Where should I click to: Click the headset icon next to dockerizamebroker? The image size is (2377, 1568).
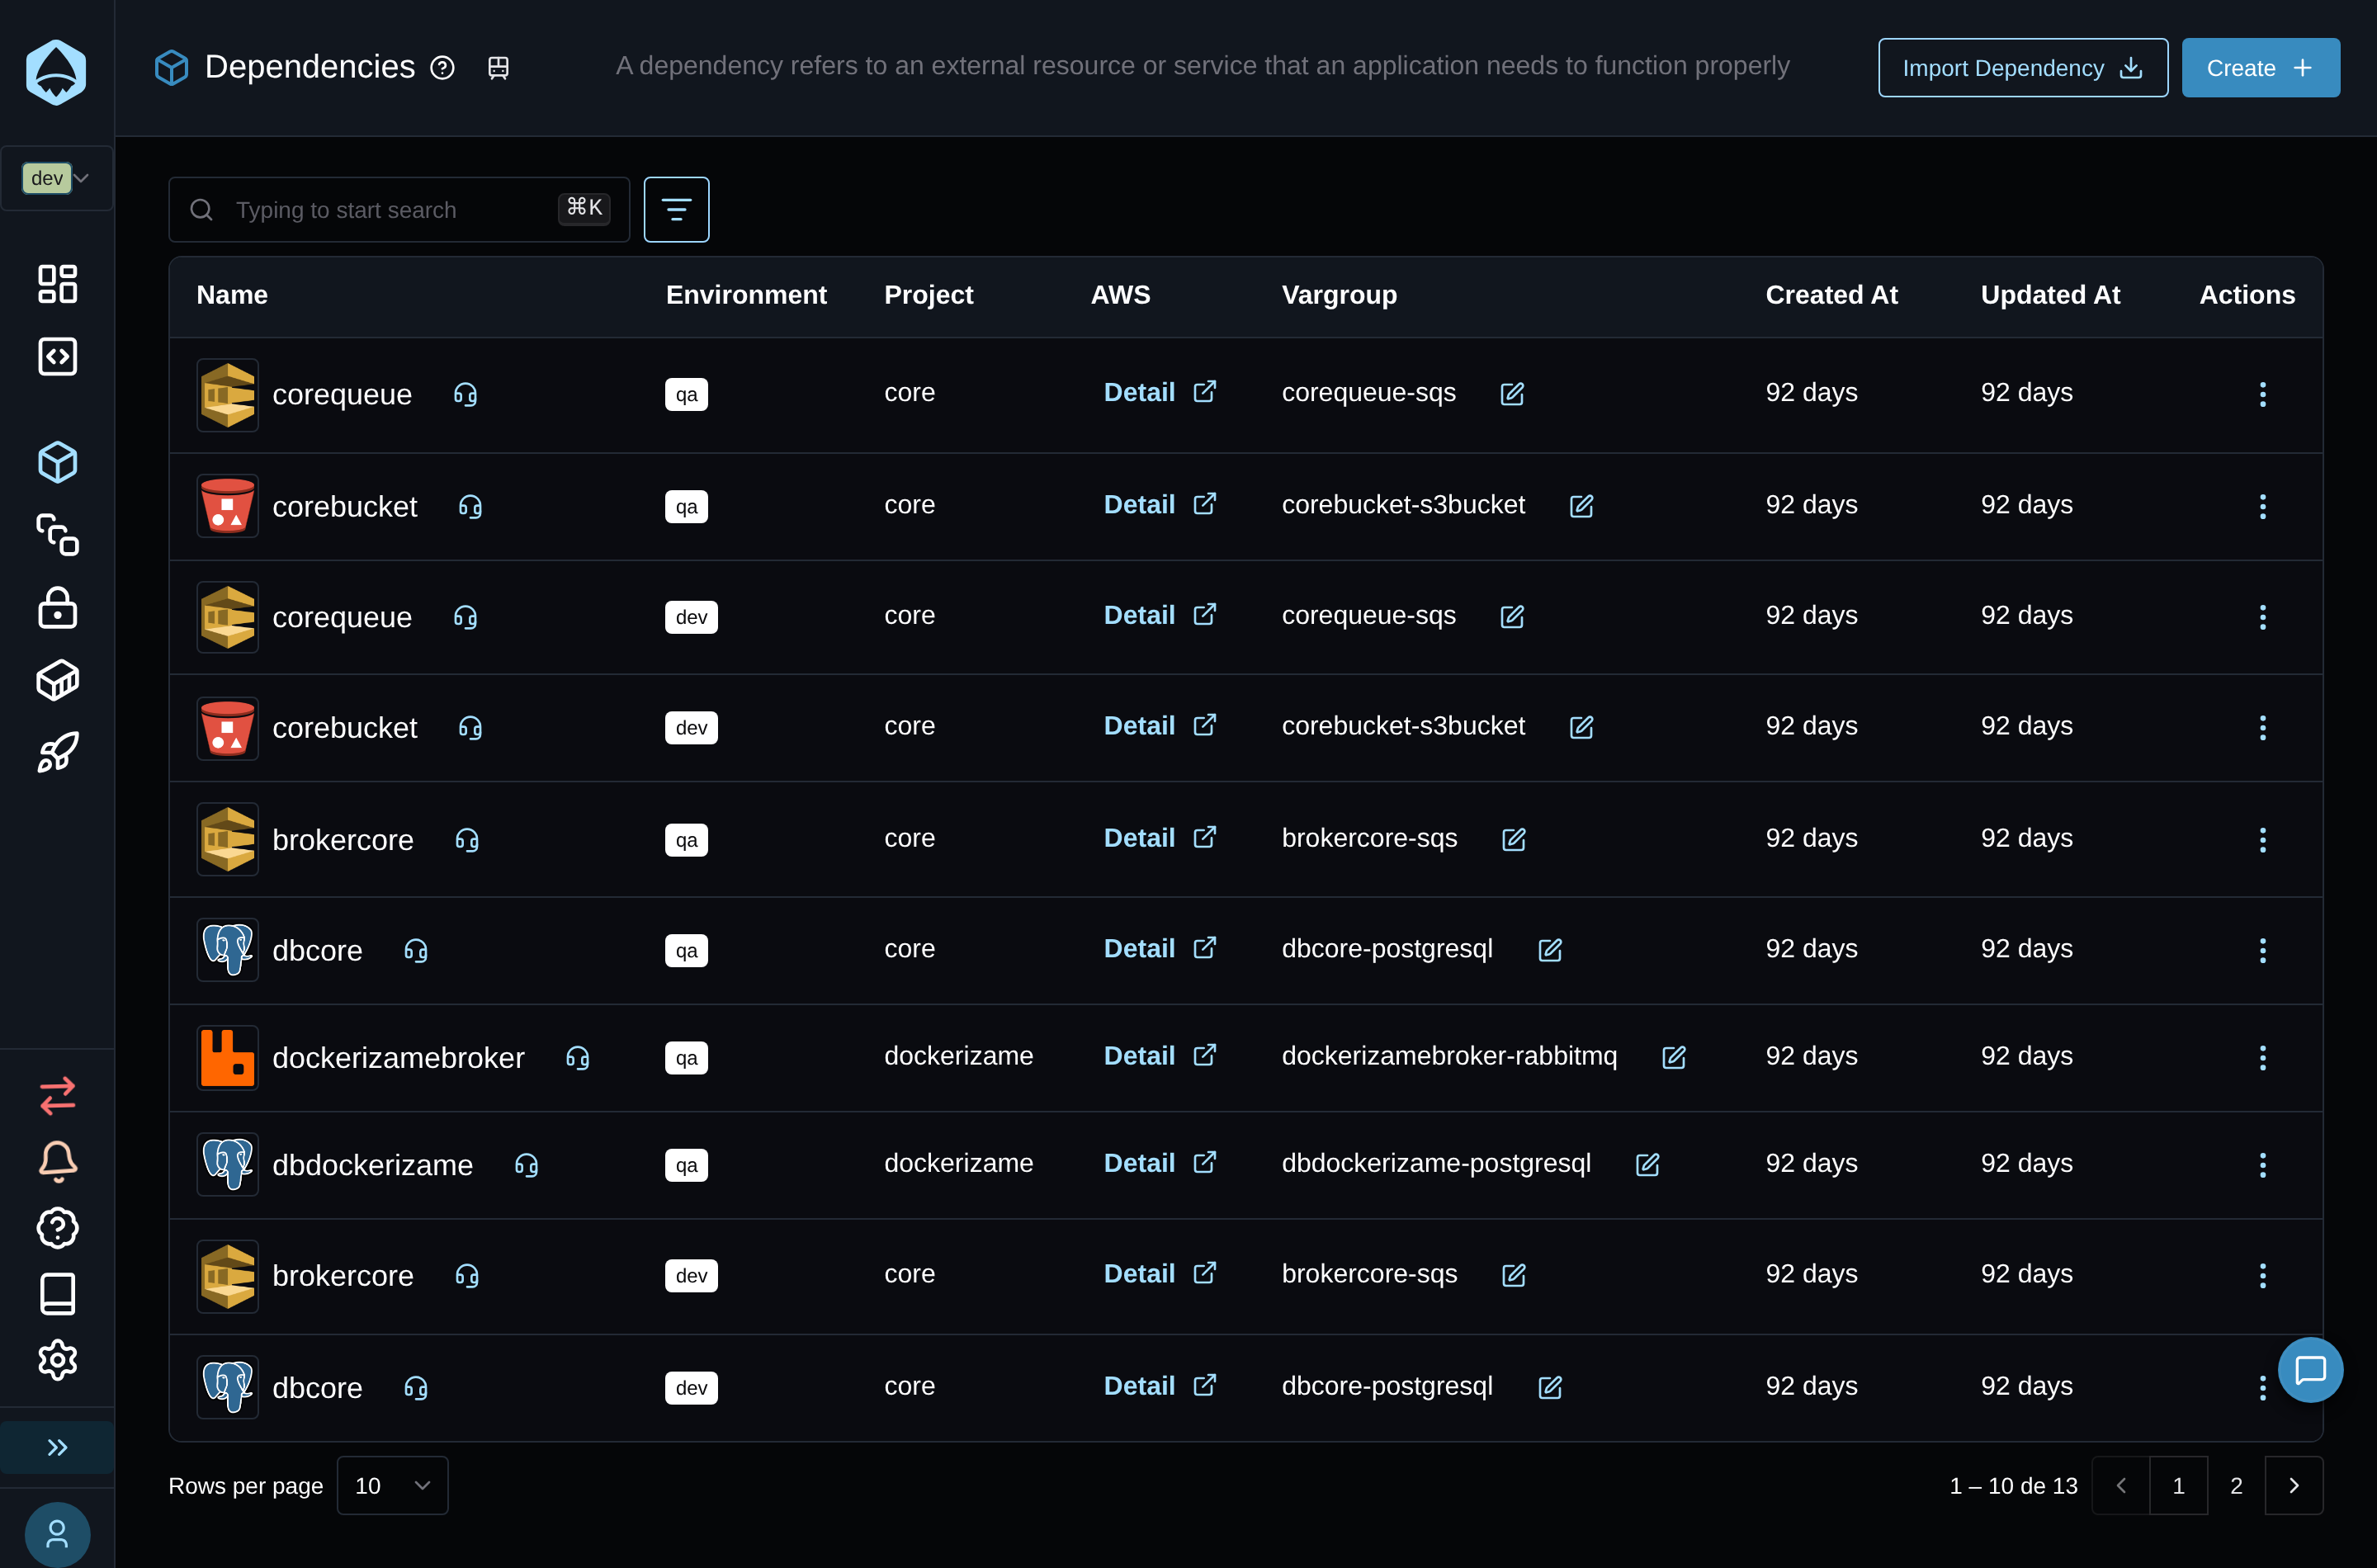[x=578, y=1058]
